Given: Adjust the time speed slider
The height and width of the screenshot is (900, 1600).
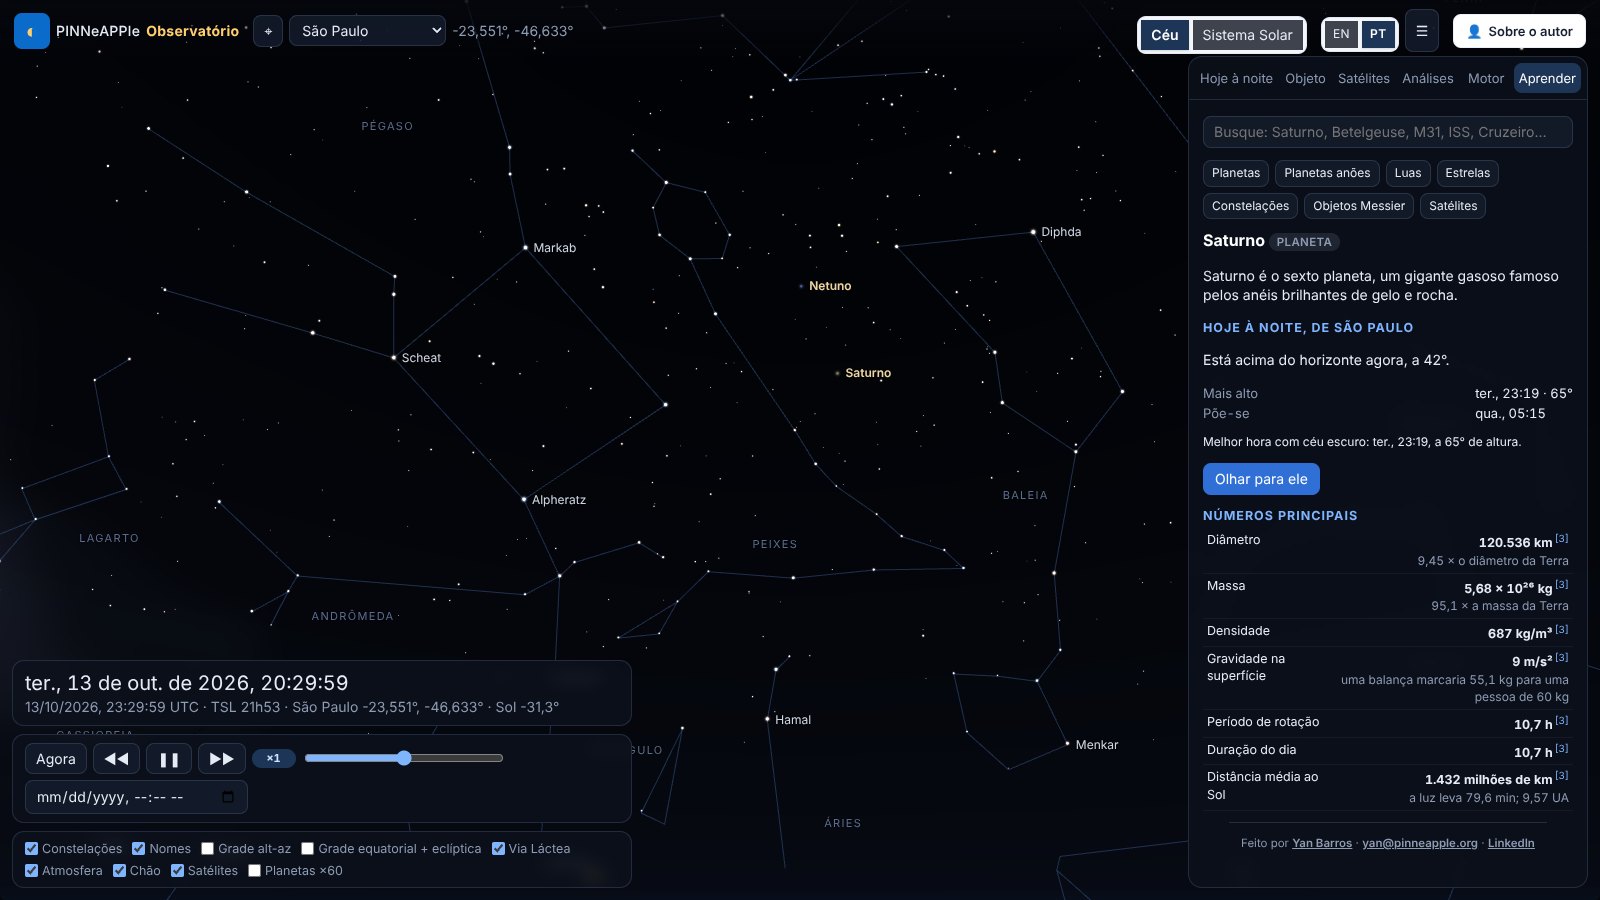Looking at the screenshot, I should (x=403, y=758).
